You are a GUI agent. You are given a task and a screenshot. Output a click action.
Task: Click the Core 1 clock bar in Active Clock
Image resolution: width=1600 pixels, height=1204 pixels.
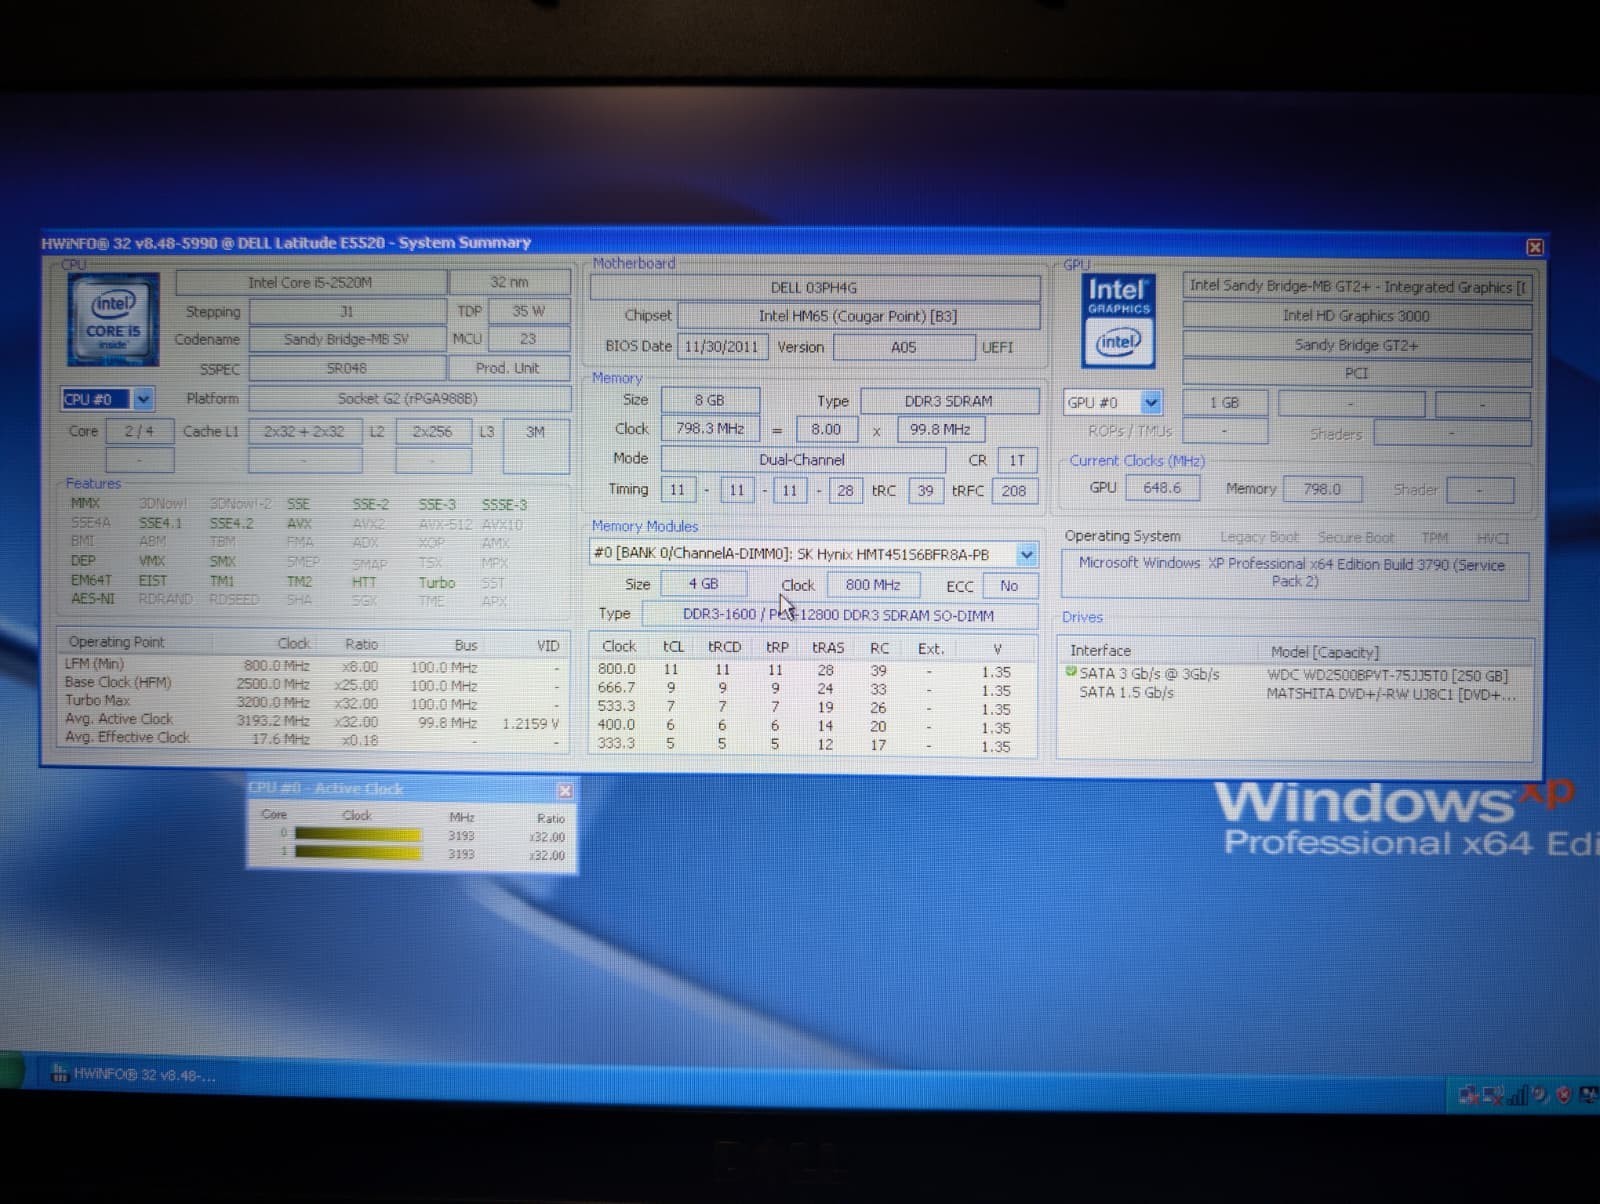point(358,853)
